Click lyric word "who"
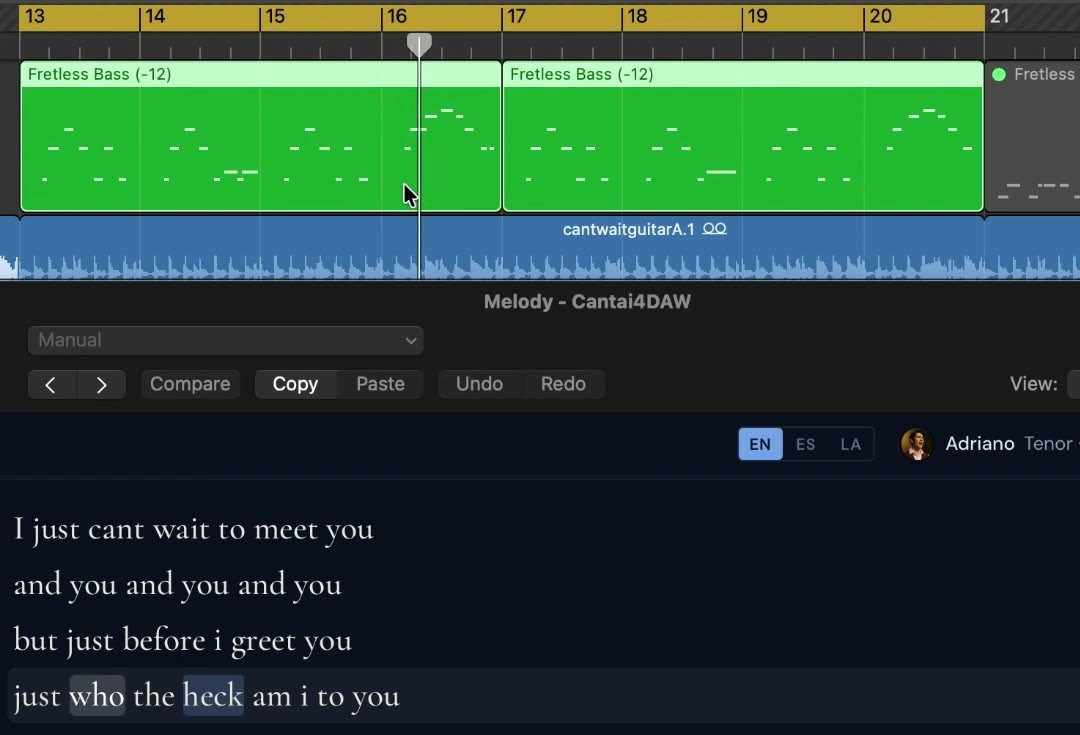 click(x=97, y=696)
